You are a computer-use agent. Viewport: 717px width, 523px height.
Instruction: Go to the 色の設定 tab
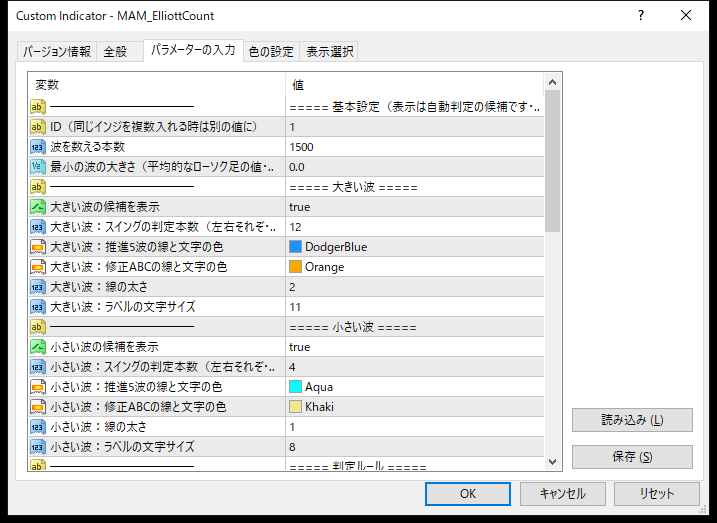(271, 51)
